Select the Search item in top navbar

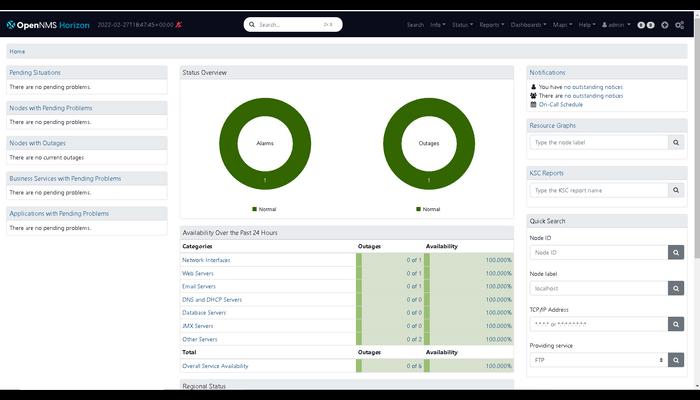click(415, 24)
